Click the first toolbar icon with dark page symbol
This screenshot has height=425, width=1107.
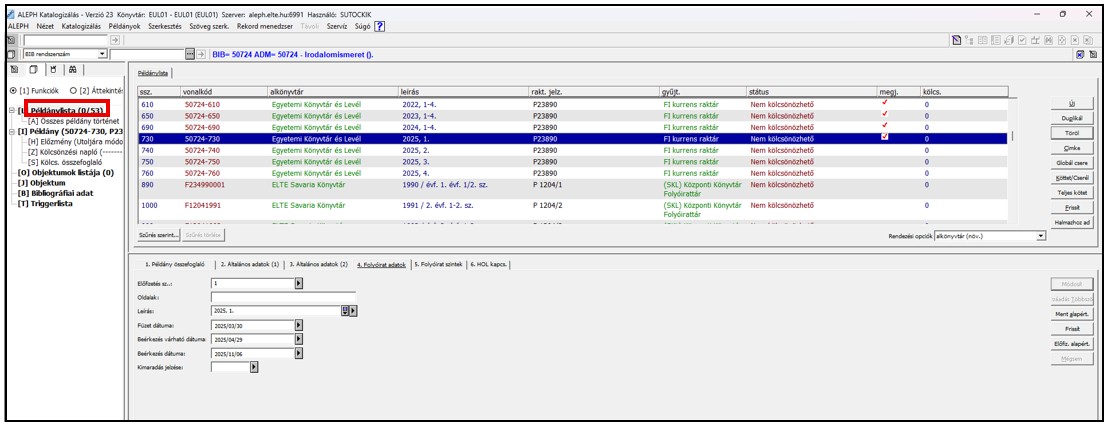pos(956,41)
